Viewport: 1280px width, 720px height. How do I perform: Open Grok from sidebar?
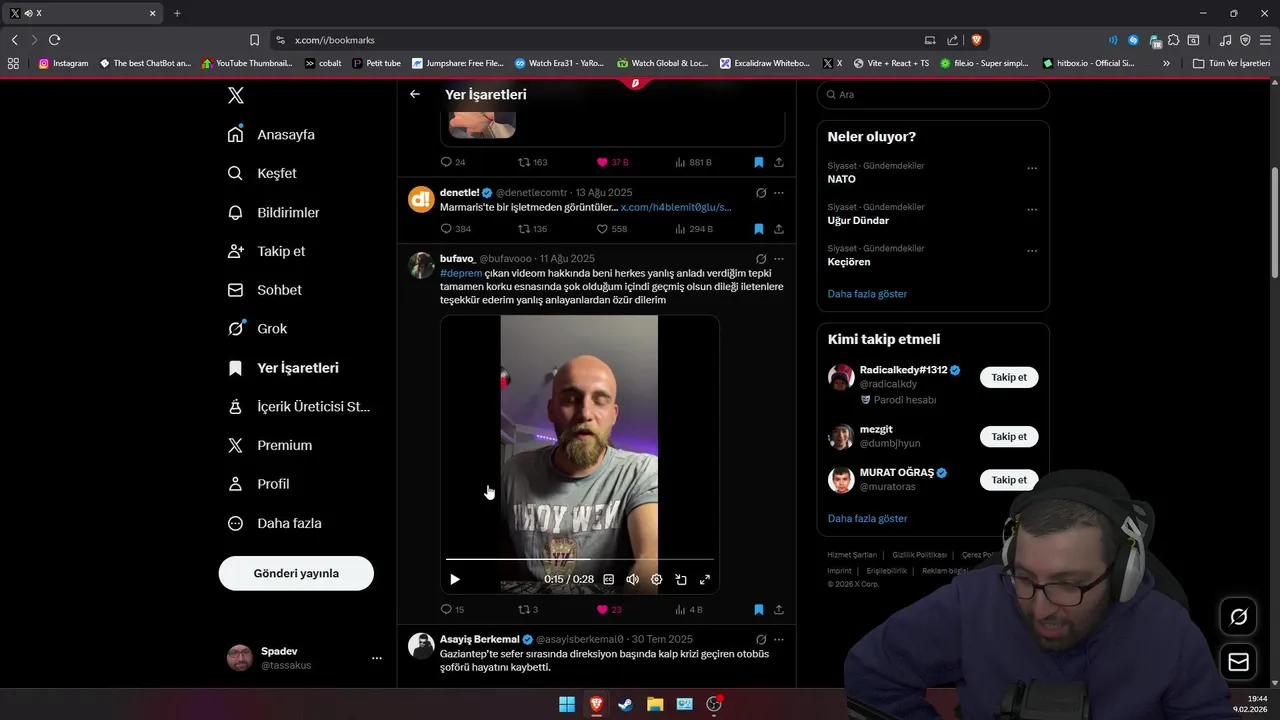257,328
